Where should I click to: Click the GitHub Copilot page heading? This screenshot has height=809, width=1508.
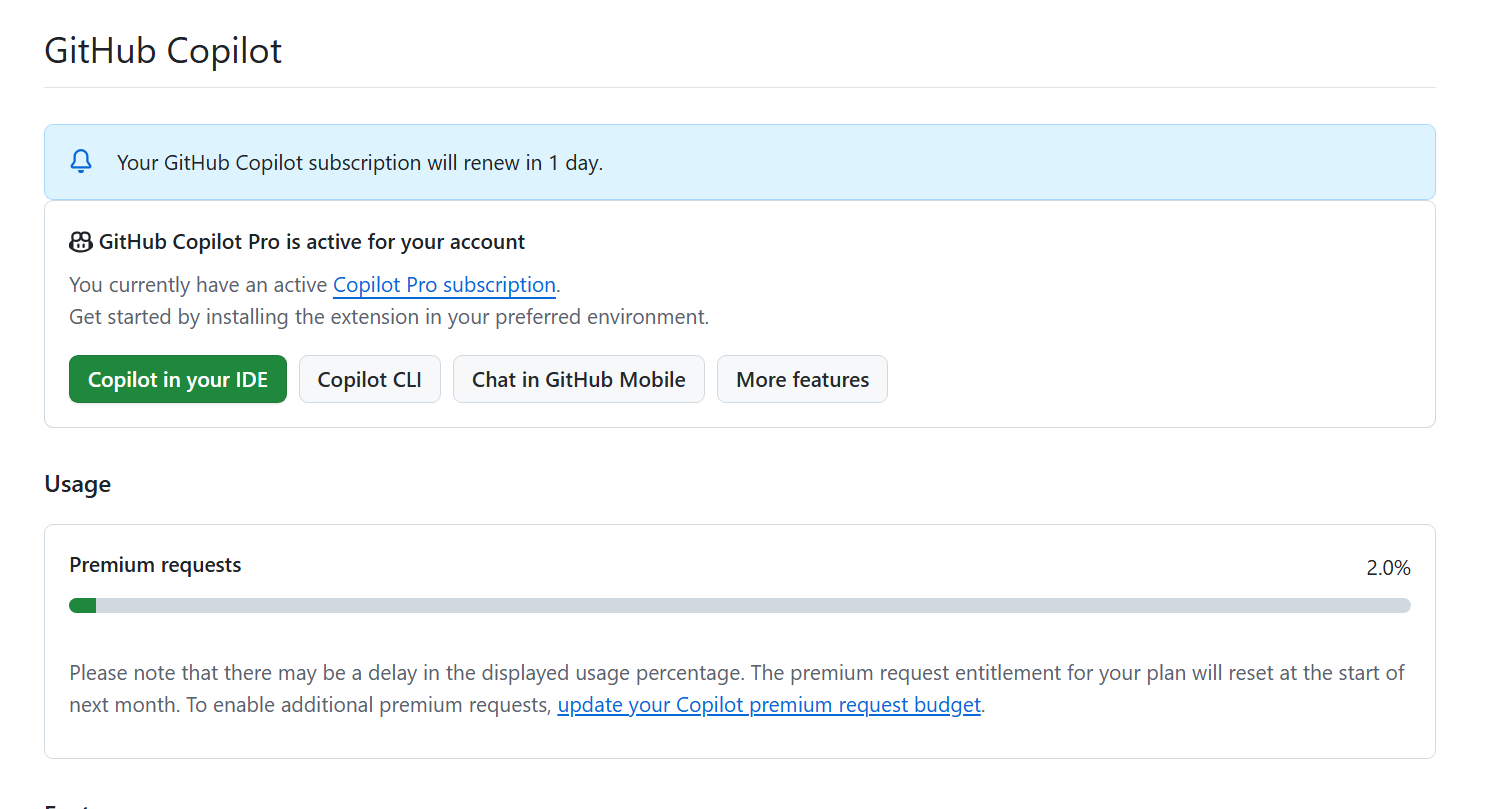[x=163, y=50]
